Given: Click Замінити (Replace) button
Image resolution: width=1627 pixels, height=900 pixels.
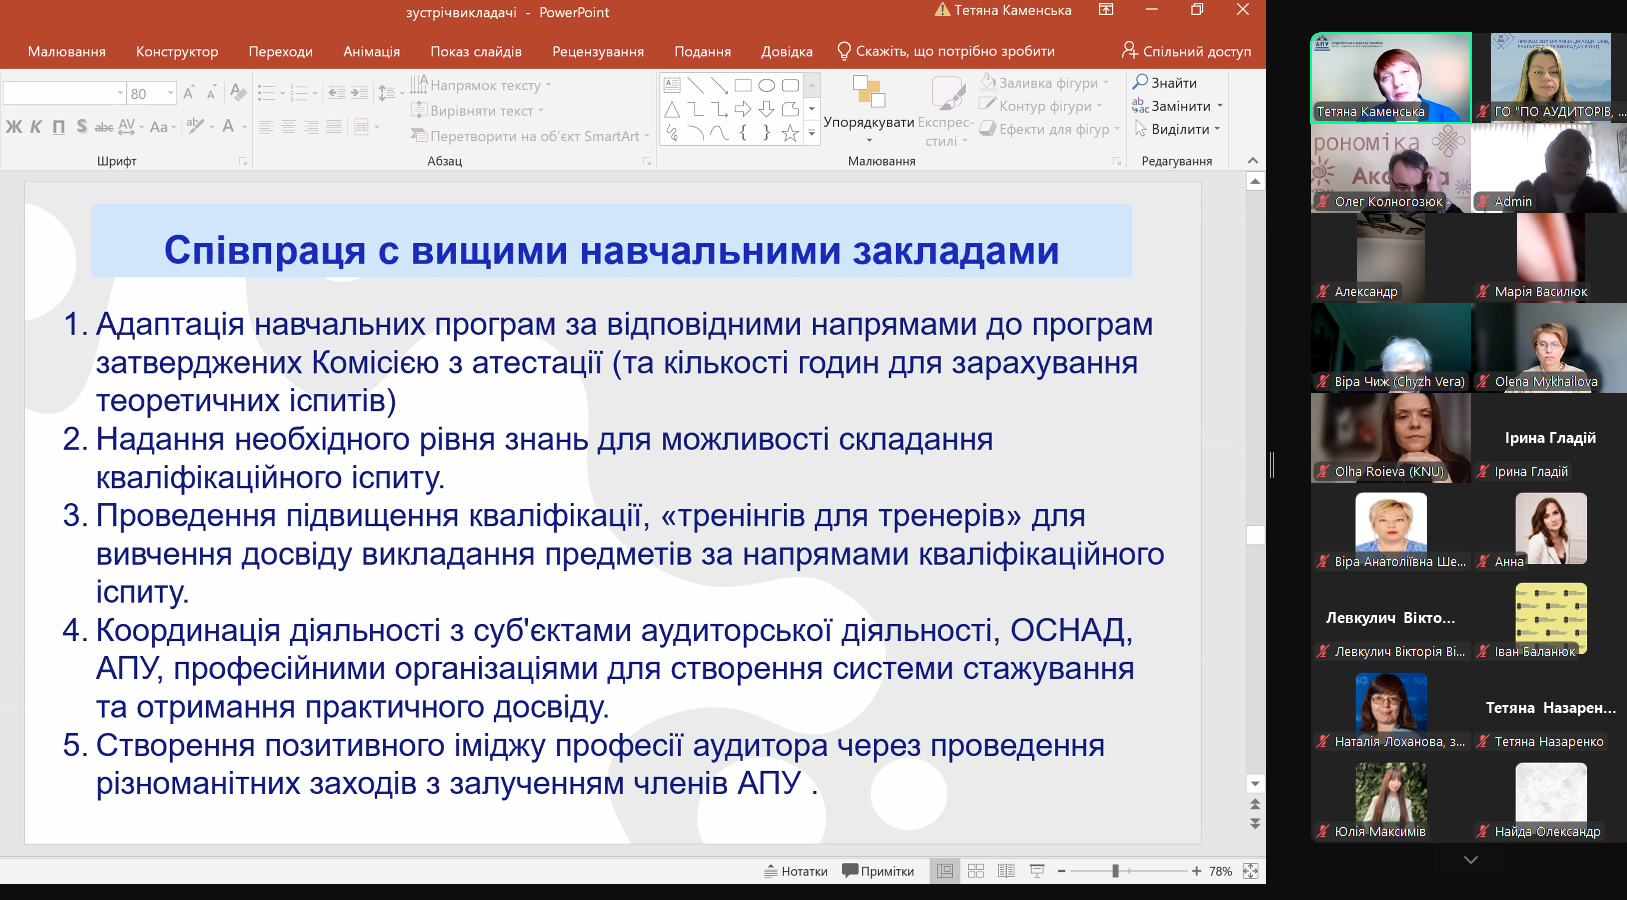Looking at the screenshot, I should [1177, 105].
